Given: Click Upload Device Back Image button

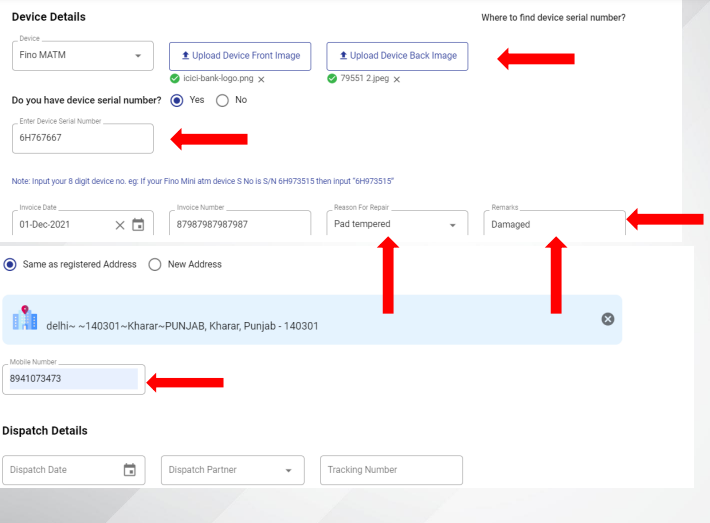Looking at the screenshot, I should pos(397,56).
